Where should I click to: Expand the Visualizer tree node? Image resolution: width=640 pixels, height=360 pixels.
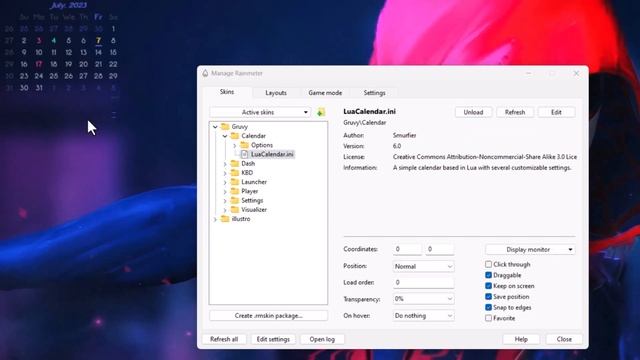225,210
